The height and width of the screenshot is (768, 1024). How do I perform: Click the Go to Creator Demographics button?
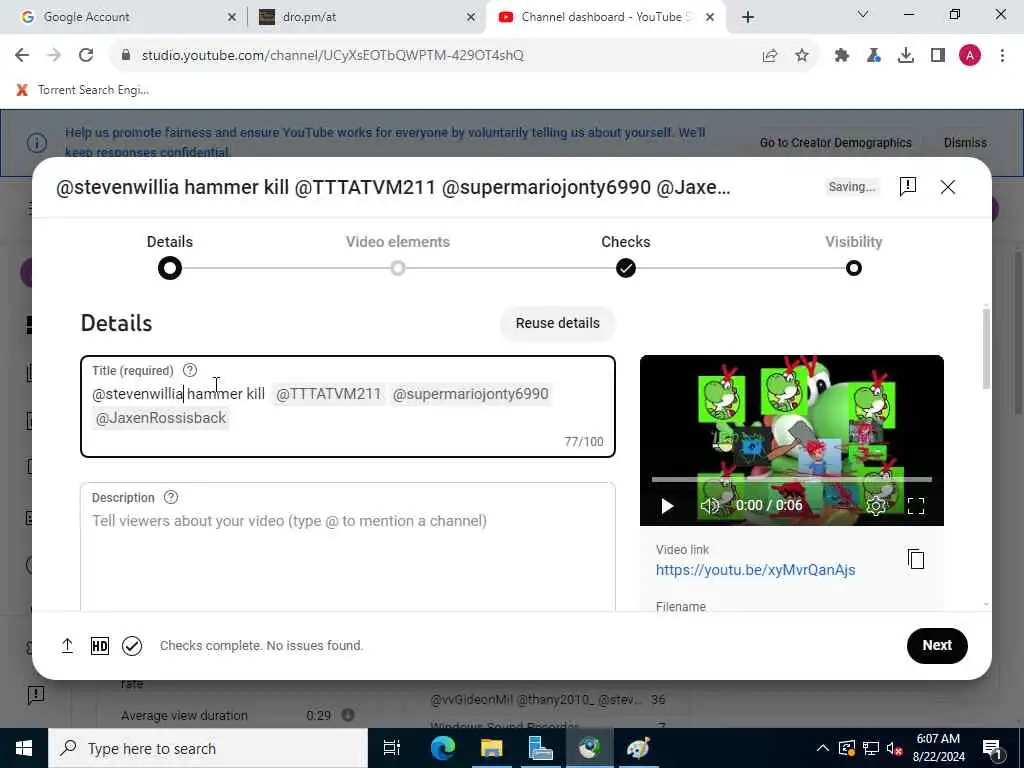pyautogui.click(x=835, y=142)
